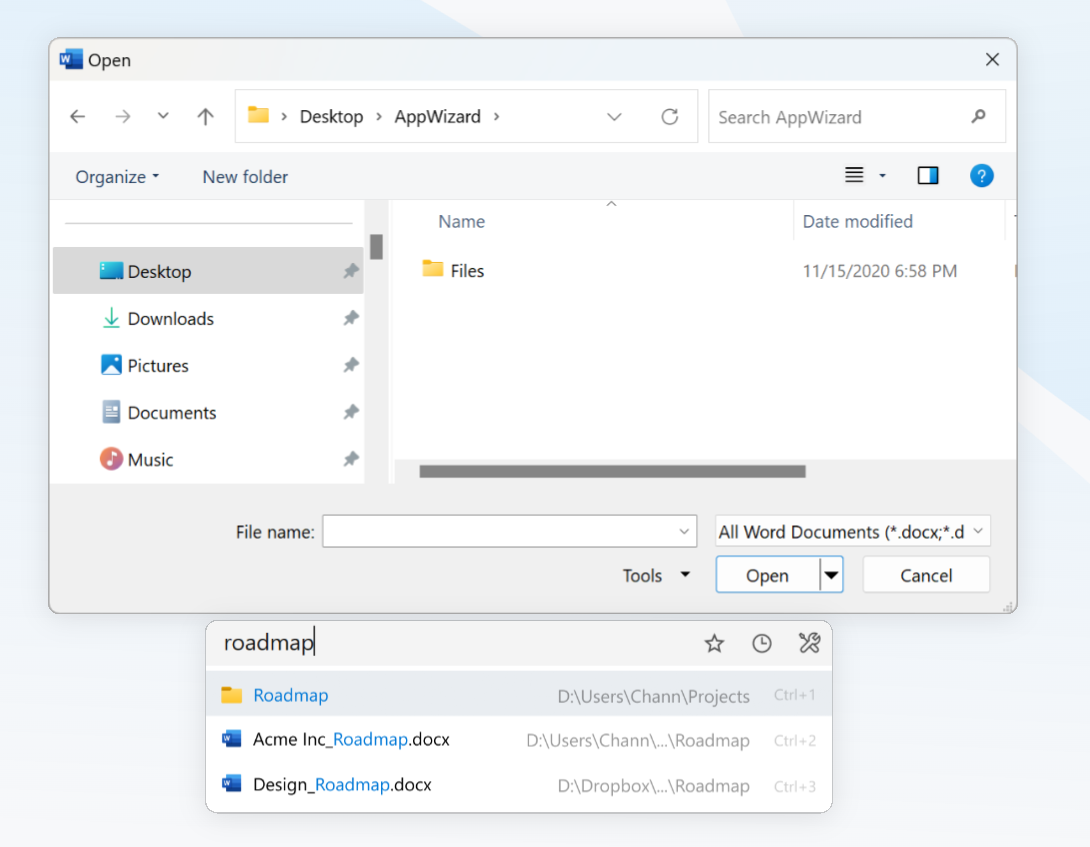Expand the file type filter dropdown
Viewport: 1090px width, 847px height.
978,532
